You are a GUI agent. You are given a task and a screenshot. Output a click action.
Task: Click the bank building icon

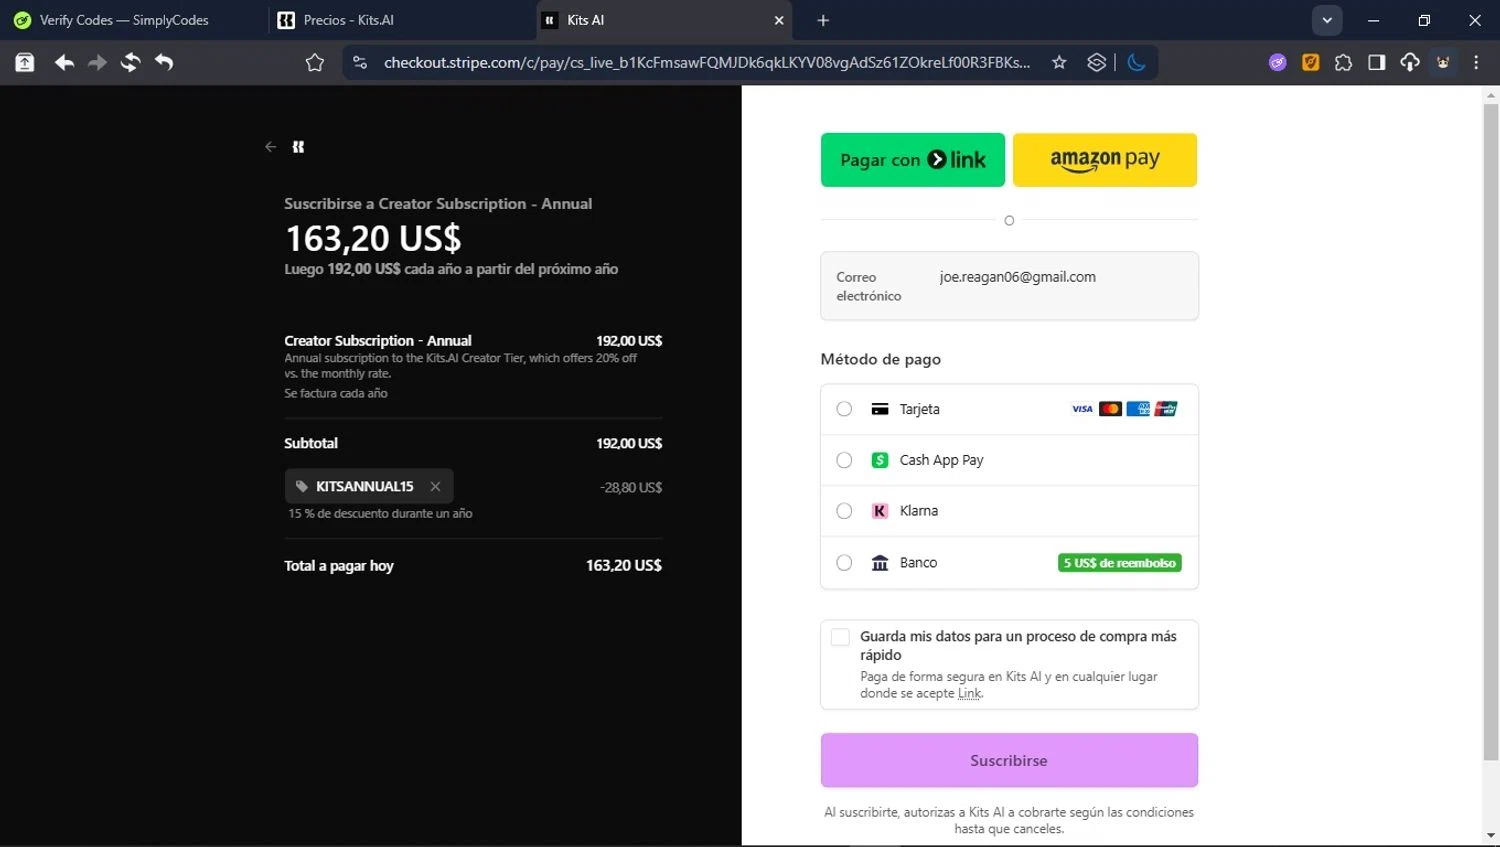[880, 563]
